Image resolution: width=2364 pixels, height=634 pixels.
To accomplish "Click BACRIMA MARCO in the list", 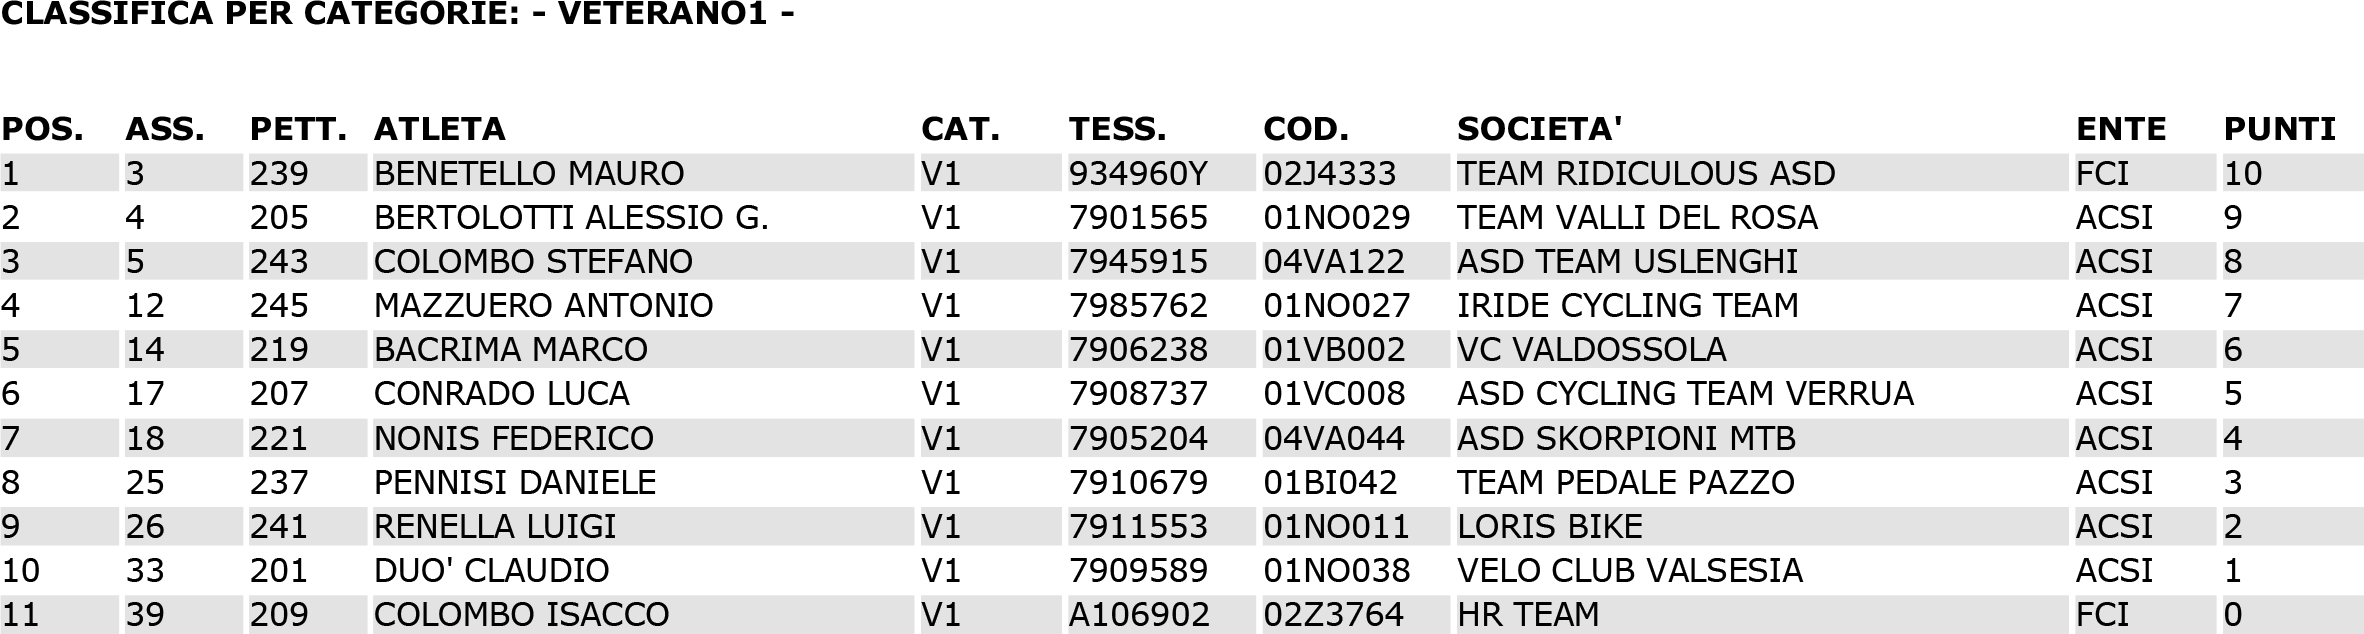I will [x=511, y=349].
